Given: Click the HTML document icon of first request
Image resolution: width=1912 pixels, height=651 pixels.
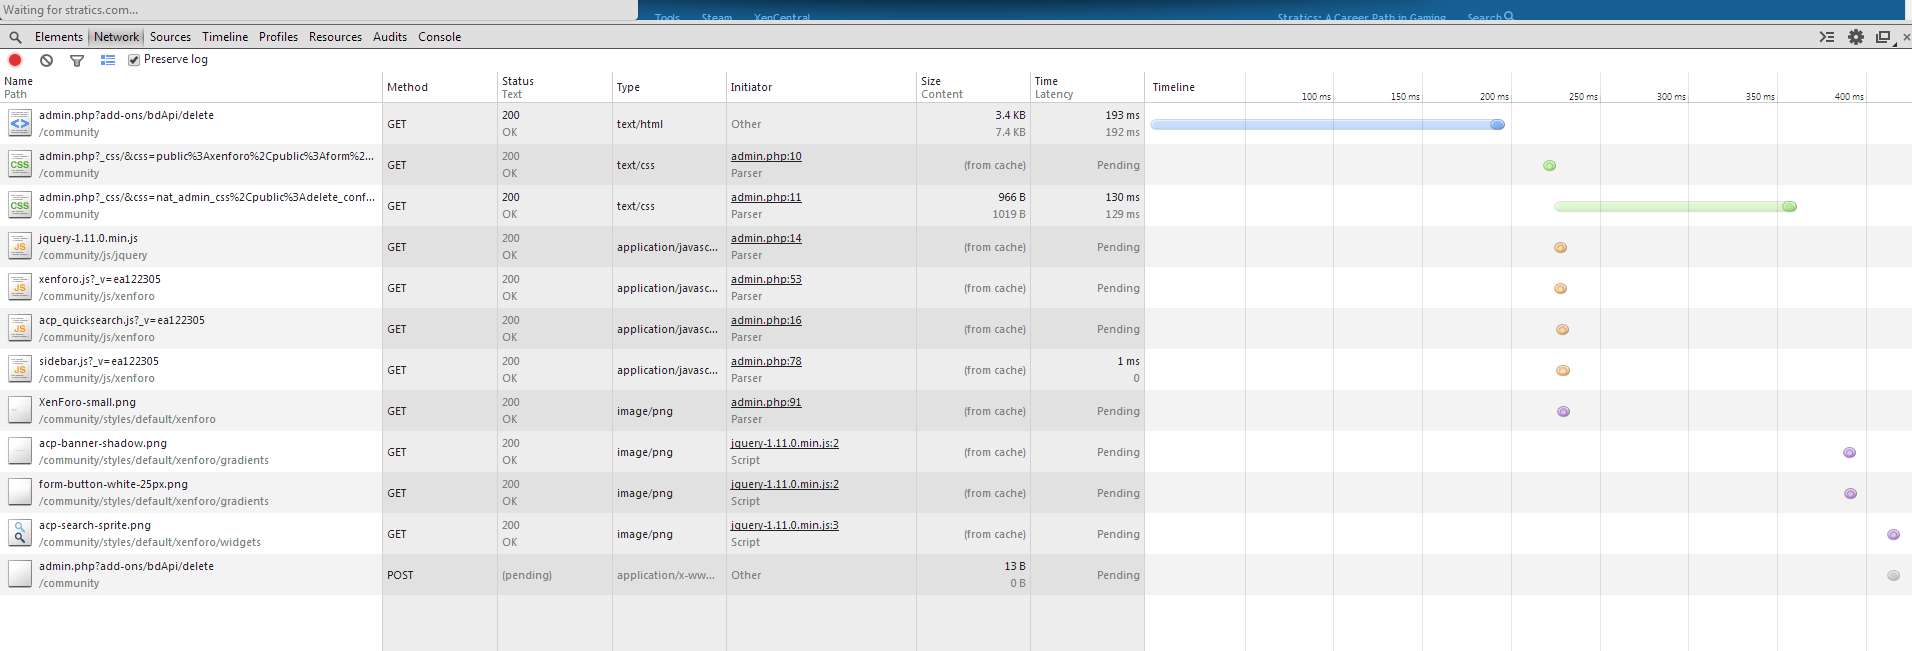Looking at the screenshot, I should (19, 123).
